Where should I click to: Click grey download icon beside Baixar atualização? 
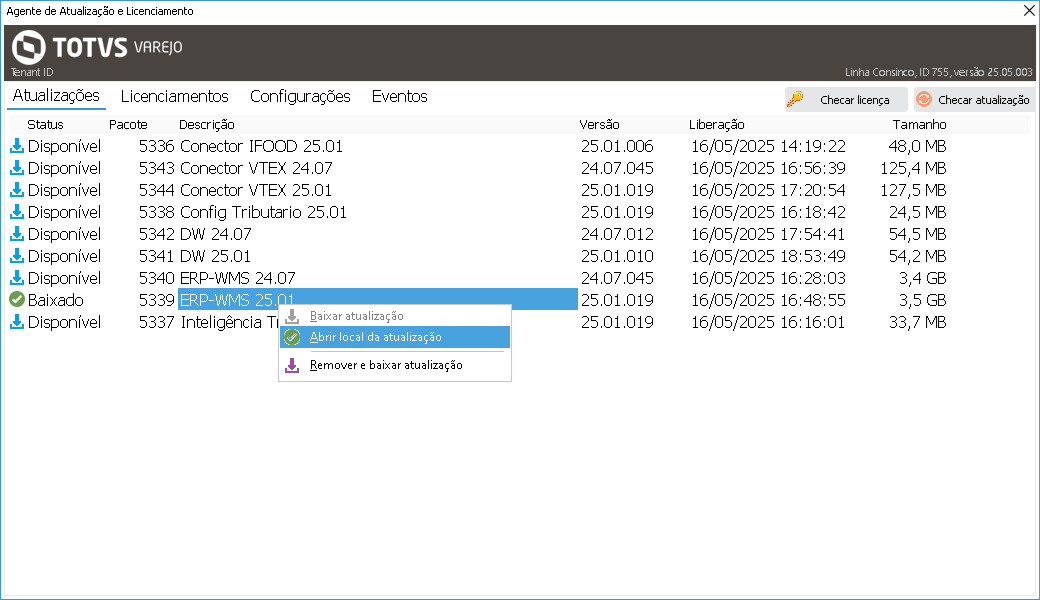pos(292,316)
